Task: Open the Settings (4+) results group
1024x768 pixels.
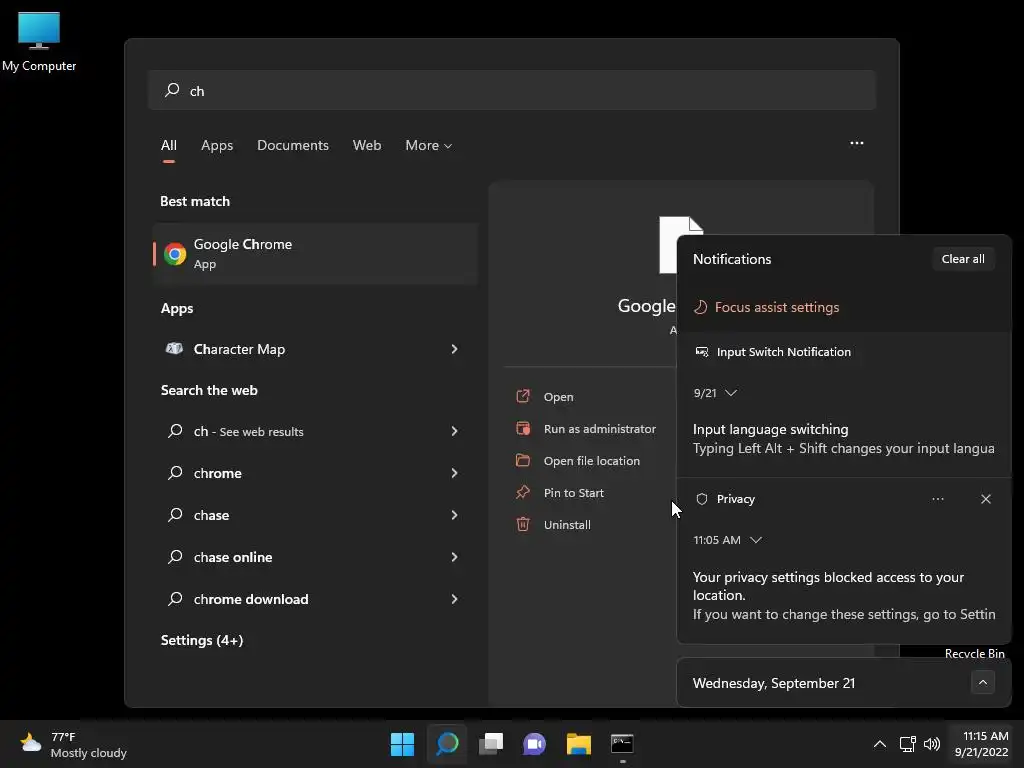Action: (x=202, y=640)
